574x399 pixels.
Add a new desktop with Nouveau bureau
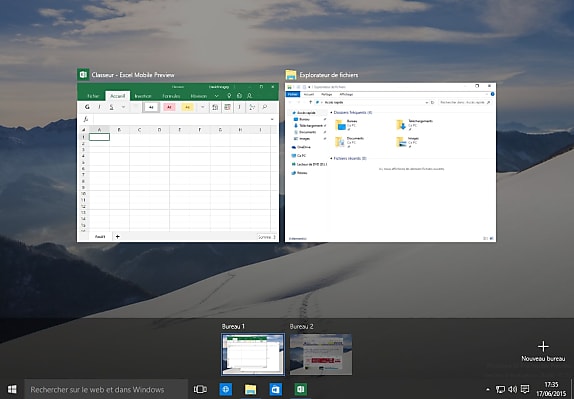click(543, 351)
